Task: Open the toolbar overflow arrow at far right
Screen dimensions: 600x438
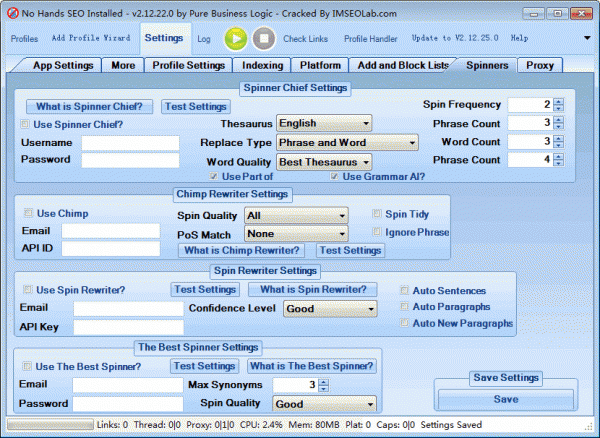Action: pos(587,38)
